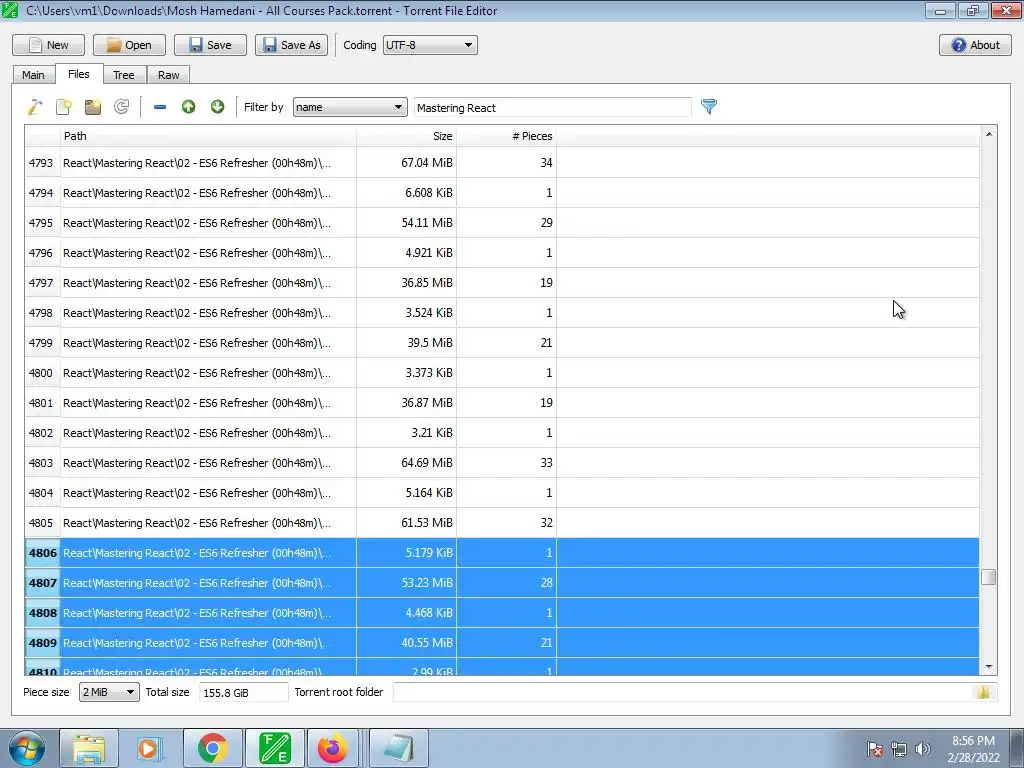The width and height of the screenshot is (1024, 768).
Task: Click size 64.69 MiB in row 4803
Action: [426, 463]
